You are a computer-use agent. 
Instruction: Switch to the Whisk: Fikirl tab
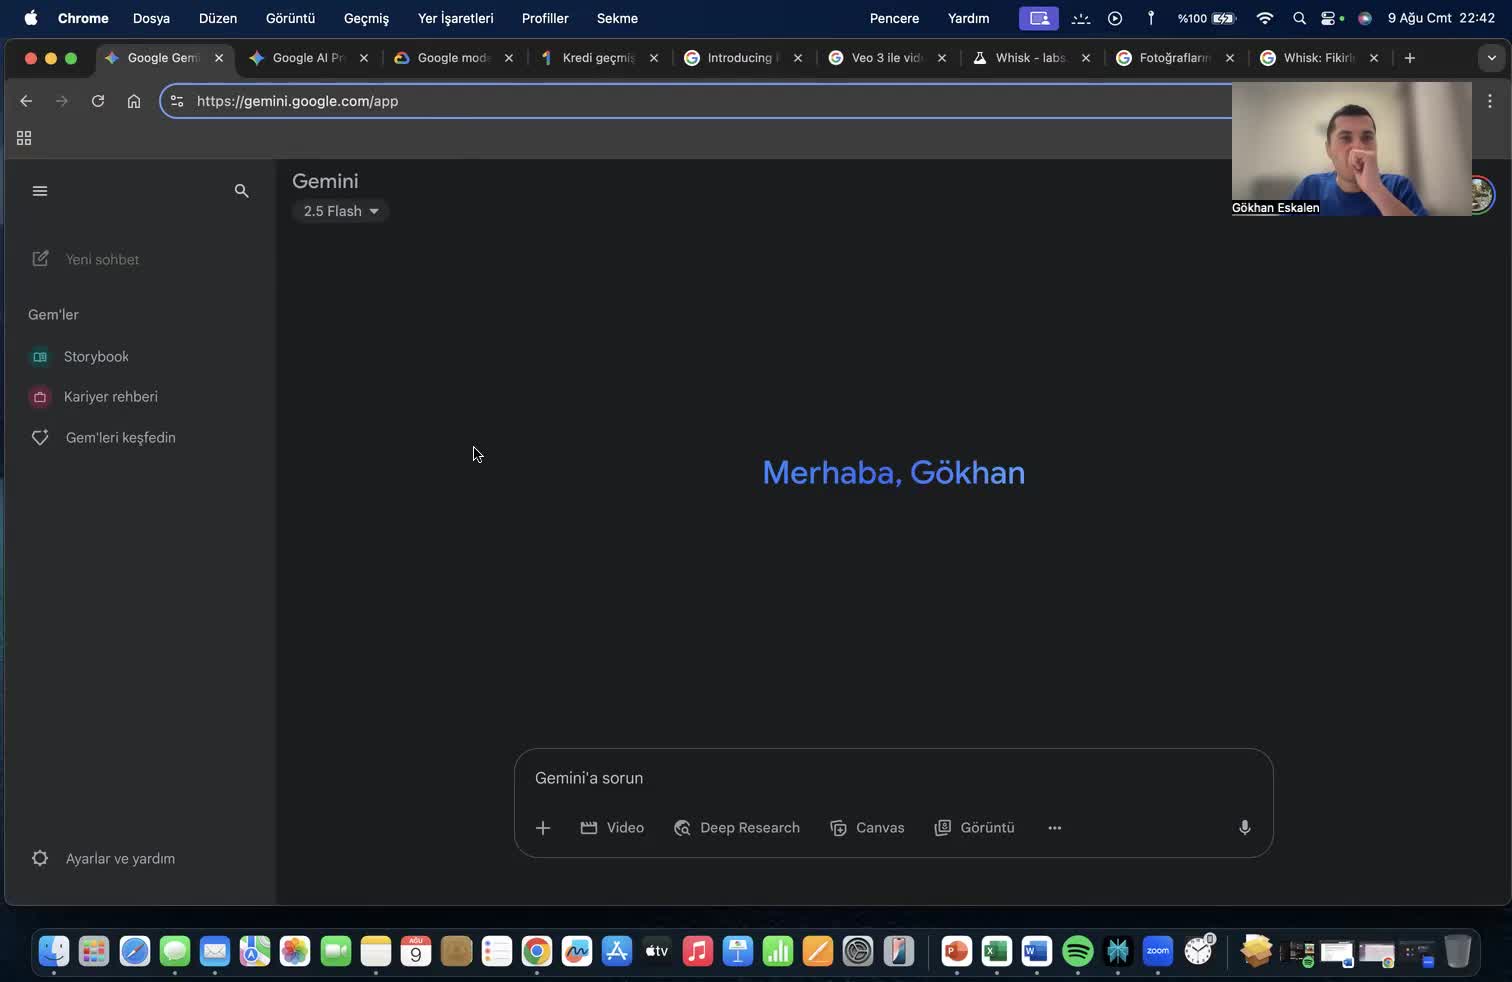click(1318, 58)
